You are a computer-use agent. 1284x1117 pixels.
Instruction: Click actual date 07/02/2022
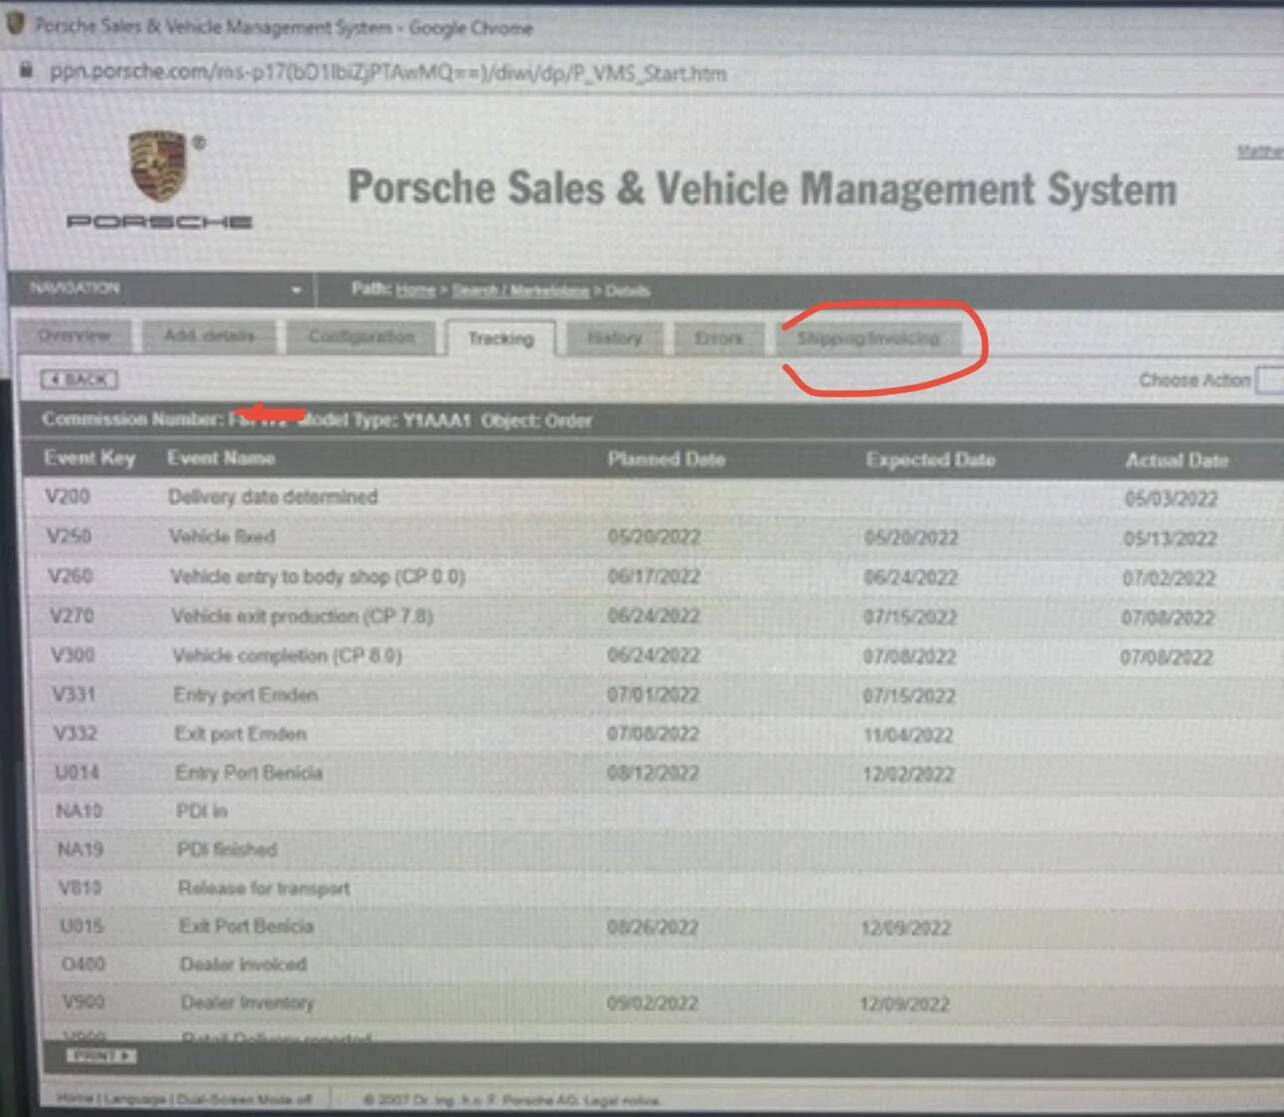pos(1169,579)
